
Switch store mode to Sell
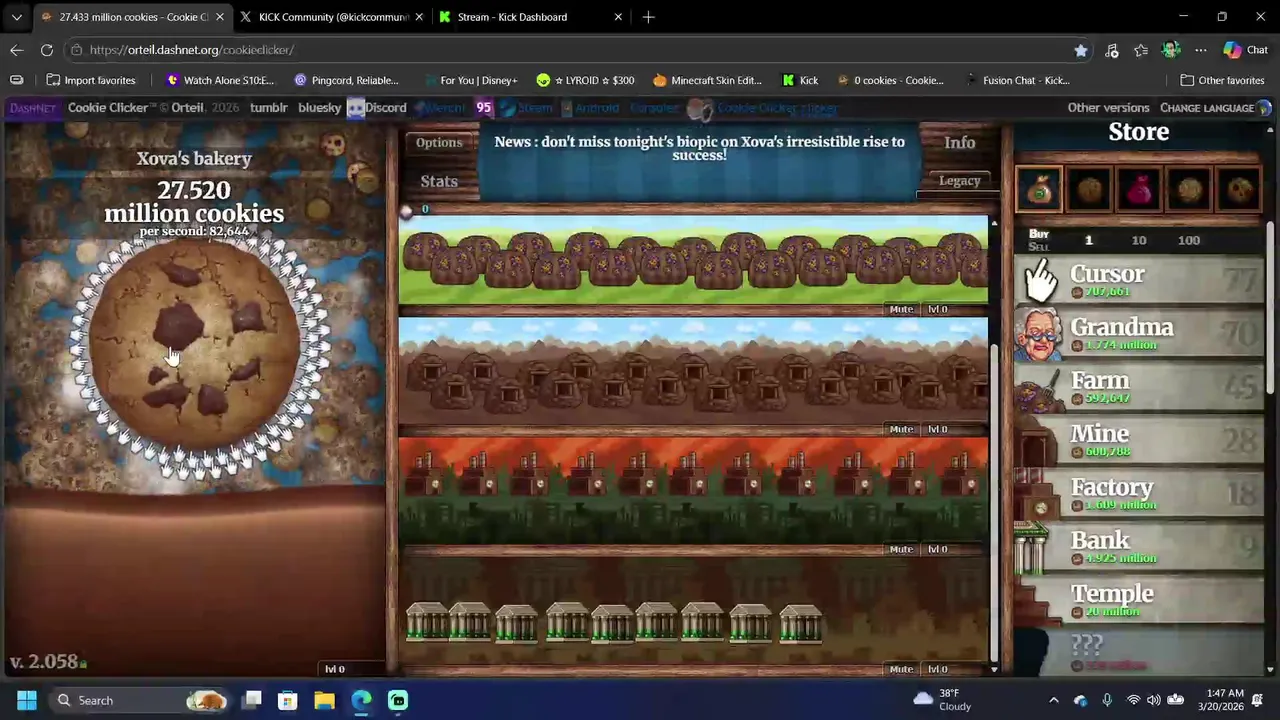coord(1039,247)
